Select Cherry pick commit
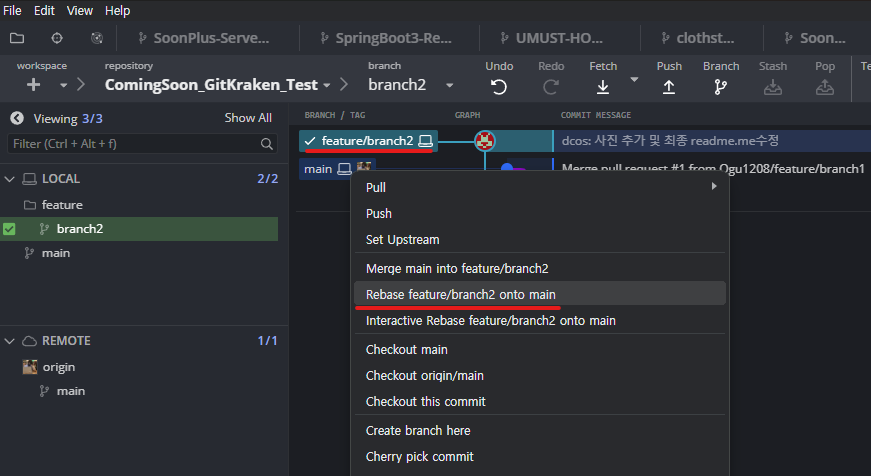The height and width of the screenshot is (476, 871). 540,457
